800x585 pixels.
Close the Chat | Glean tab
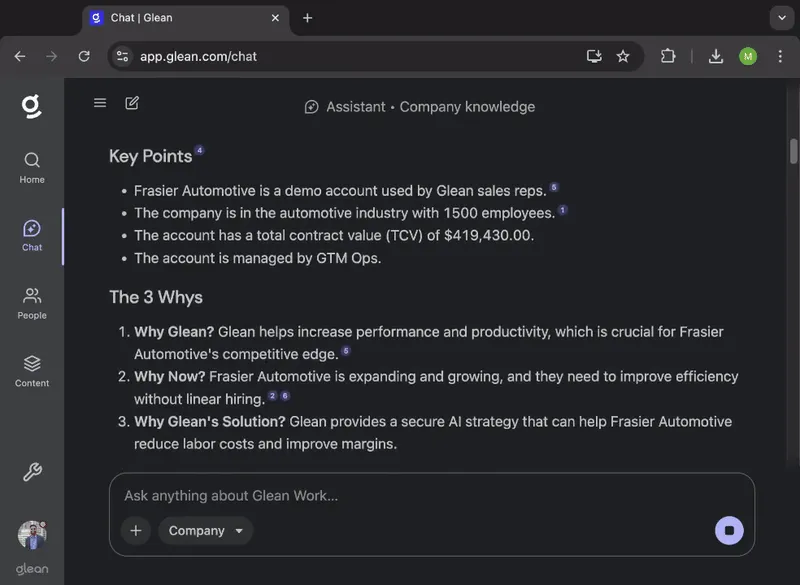tap(276, 18)
